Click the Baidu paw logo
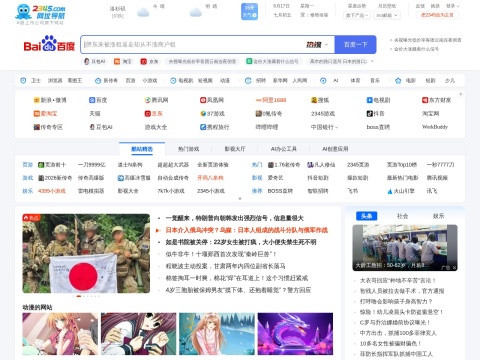Viewport: 480px width, 360px height. click(49, 44)
